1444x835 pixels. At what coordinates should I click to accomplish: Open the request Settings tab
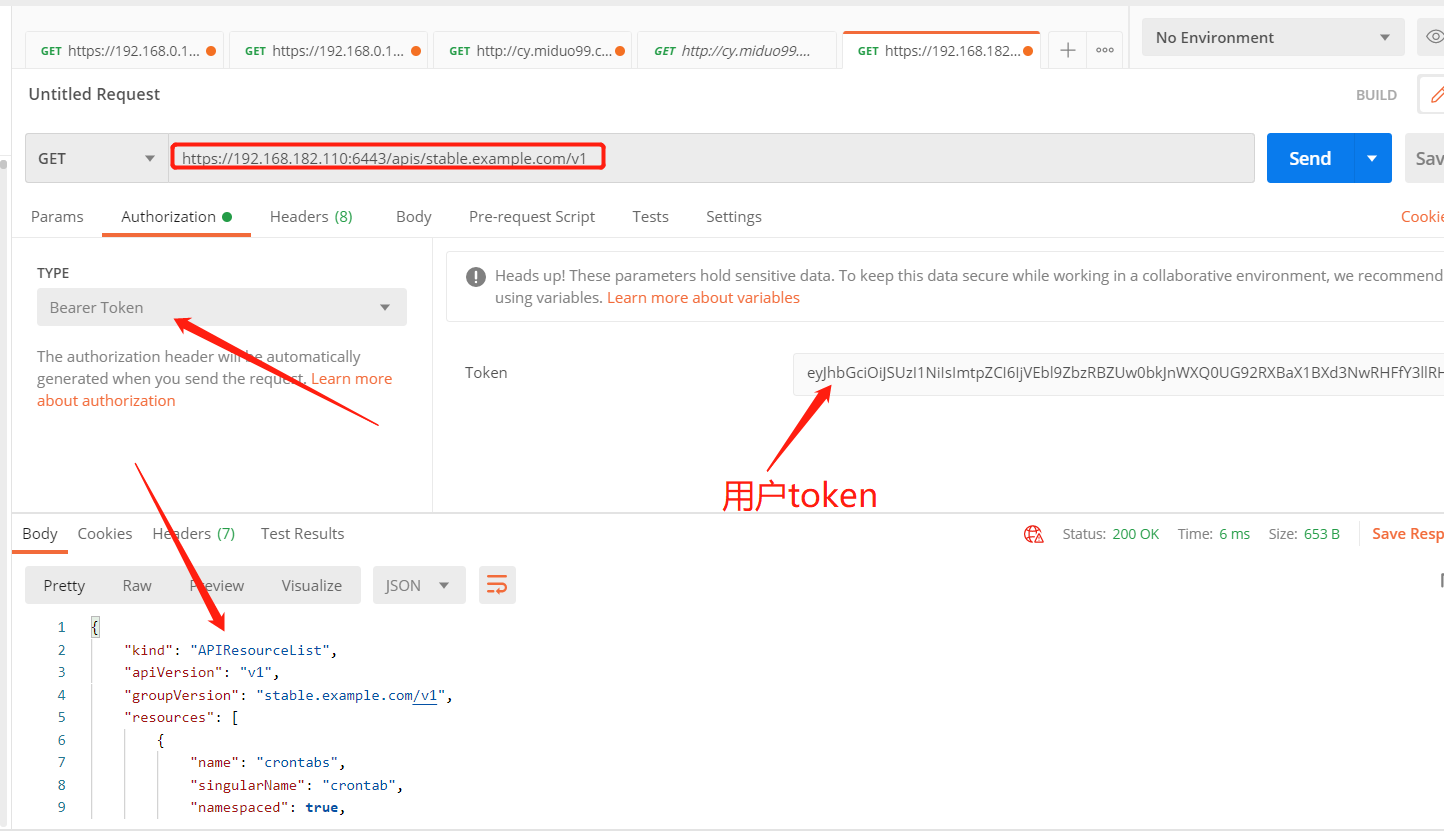pos(734,216)
